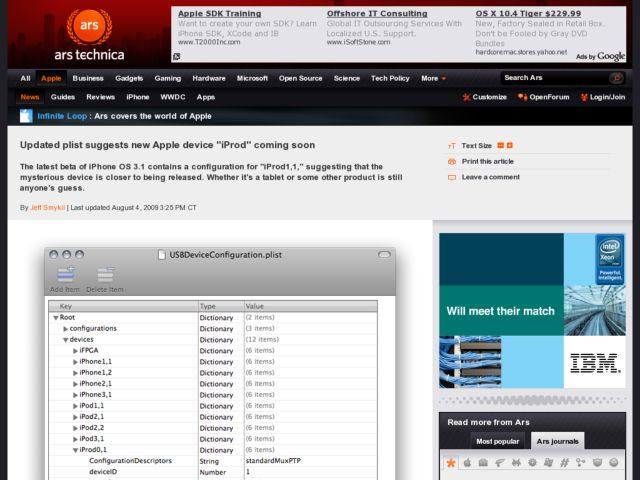
Task: Open the More dropdown in navigation
Action: coord(433,78)
